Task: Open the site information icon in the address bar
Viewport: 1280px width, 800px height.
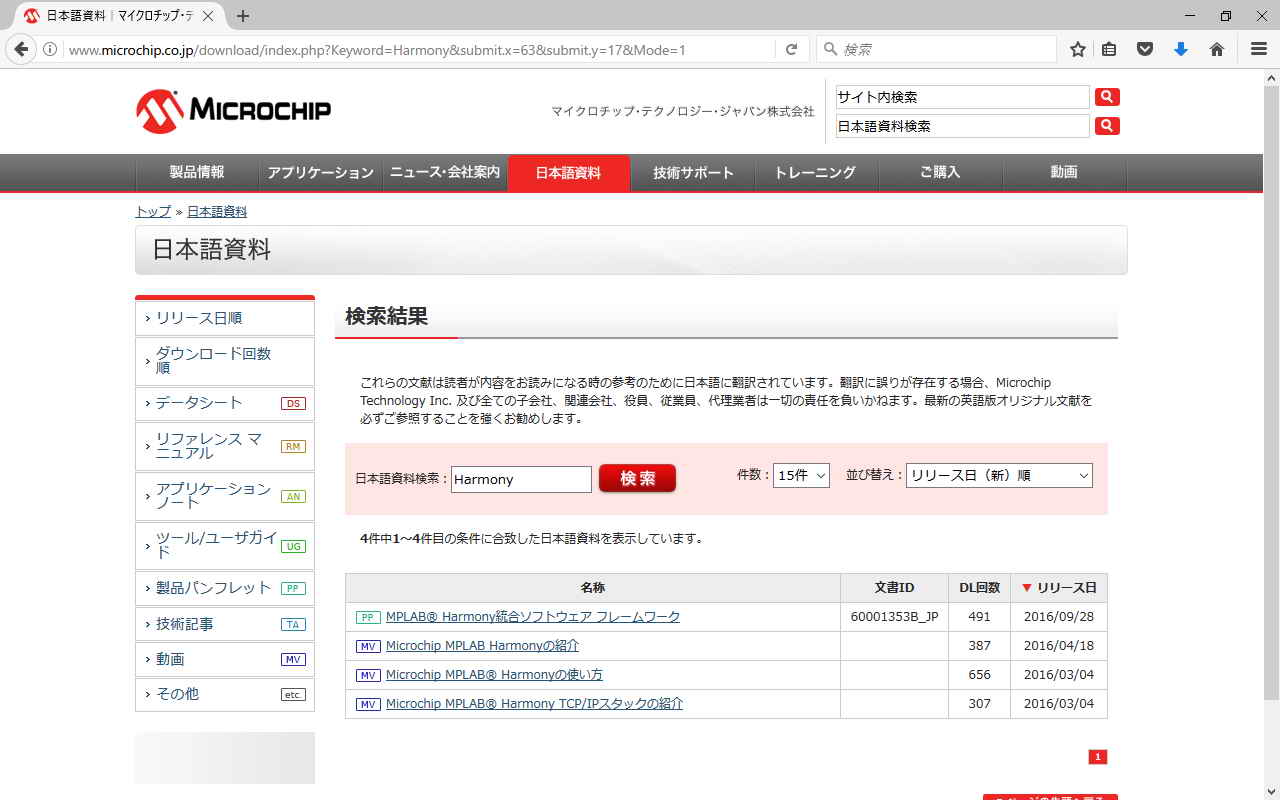Action: (x=50, y=49)
